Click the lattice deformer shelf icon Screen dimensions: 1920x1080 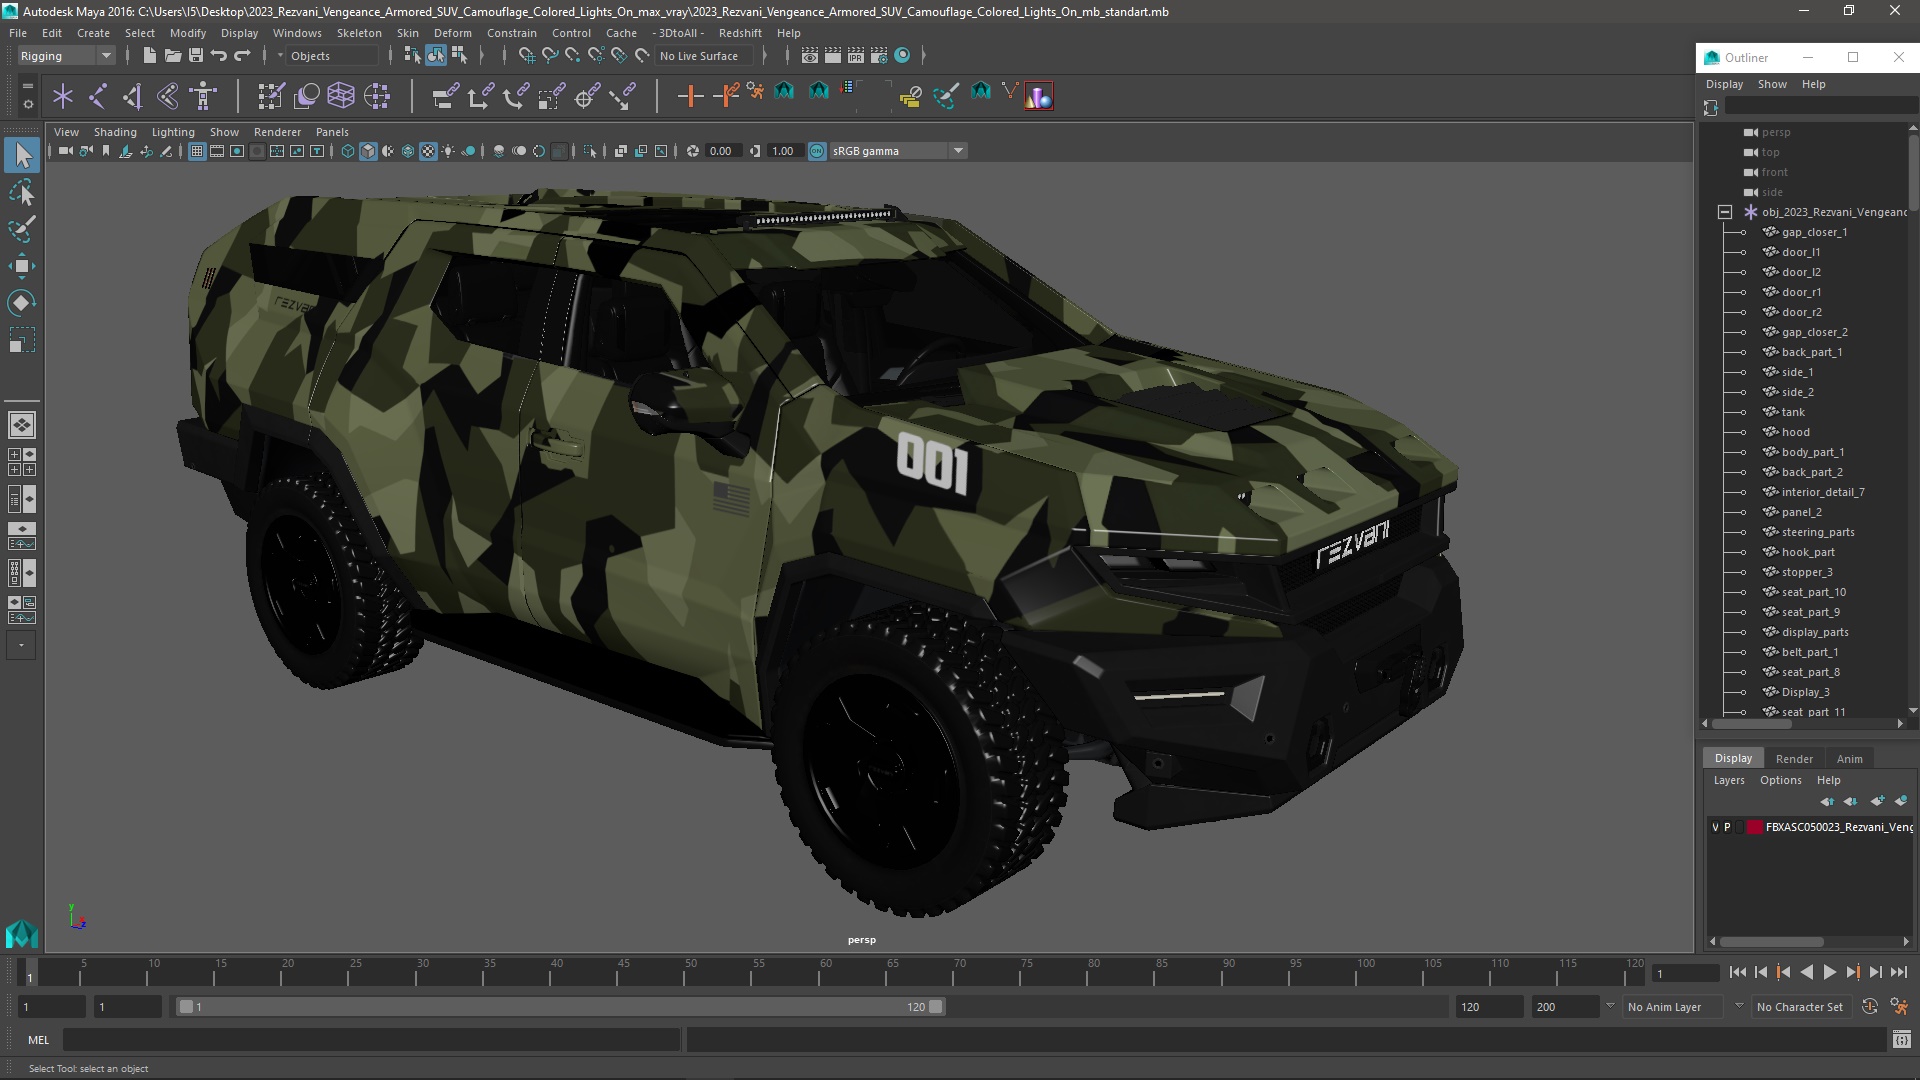[341, 96]
